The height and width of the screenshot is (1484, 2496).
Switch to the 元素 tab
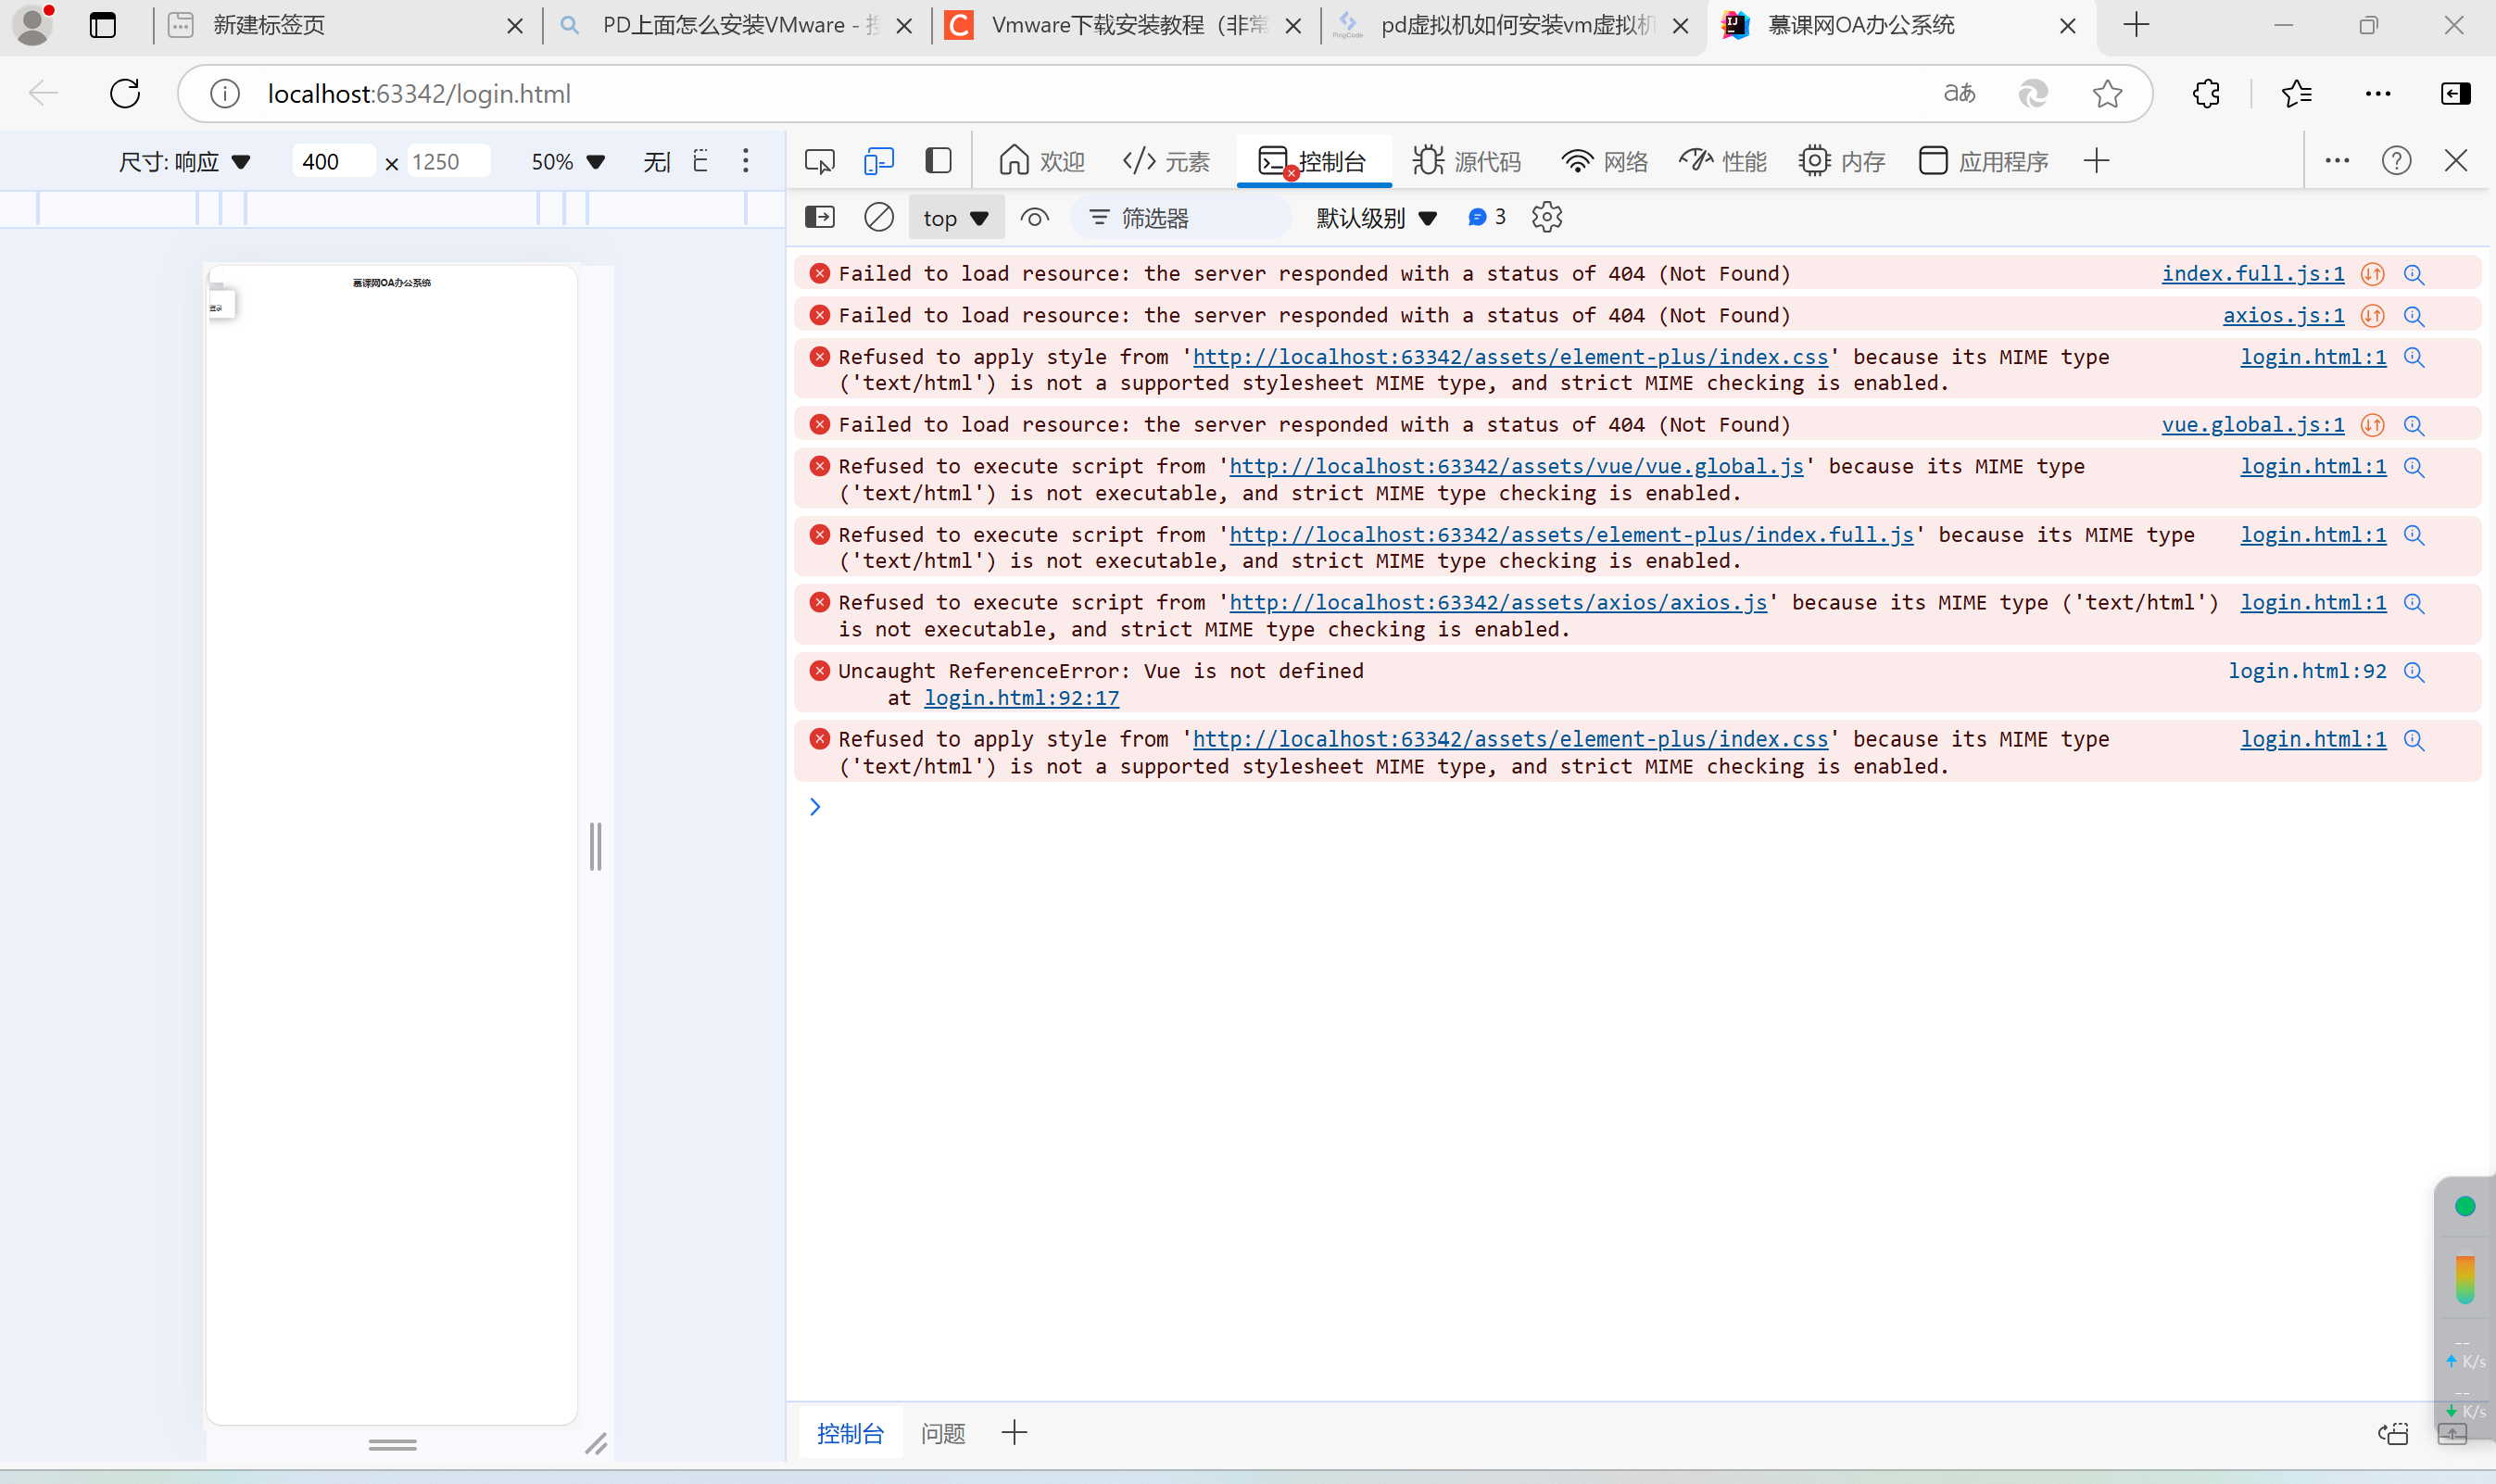point(1166,161)
